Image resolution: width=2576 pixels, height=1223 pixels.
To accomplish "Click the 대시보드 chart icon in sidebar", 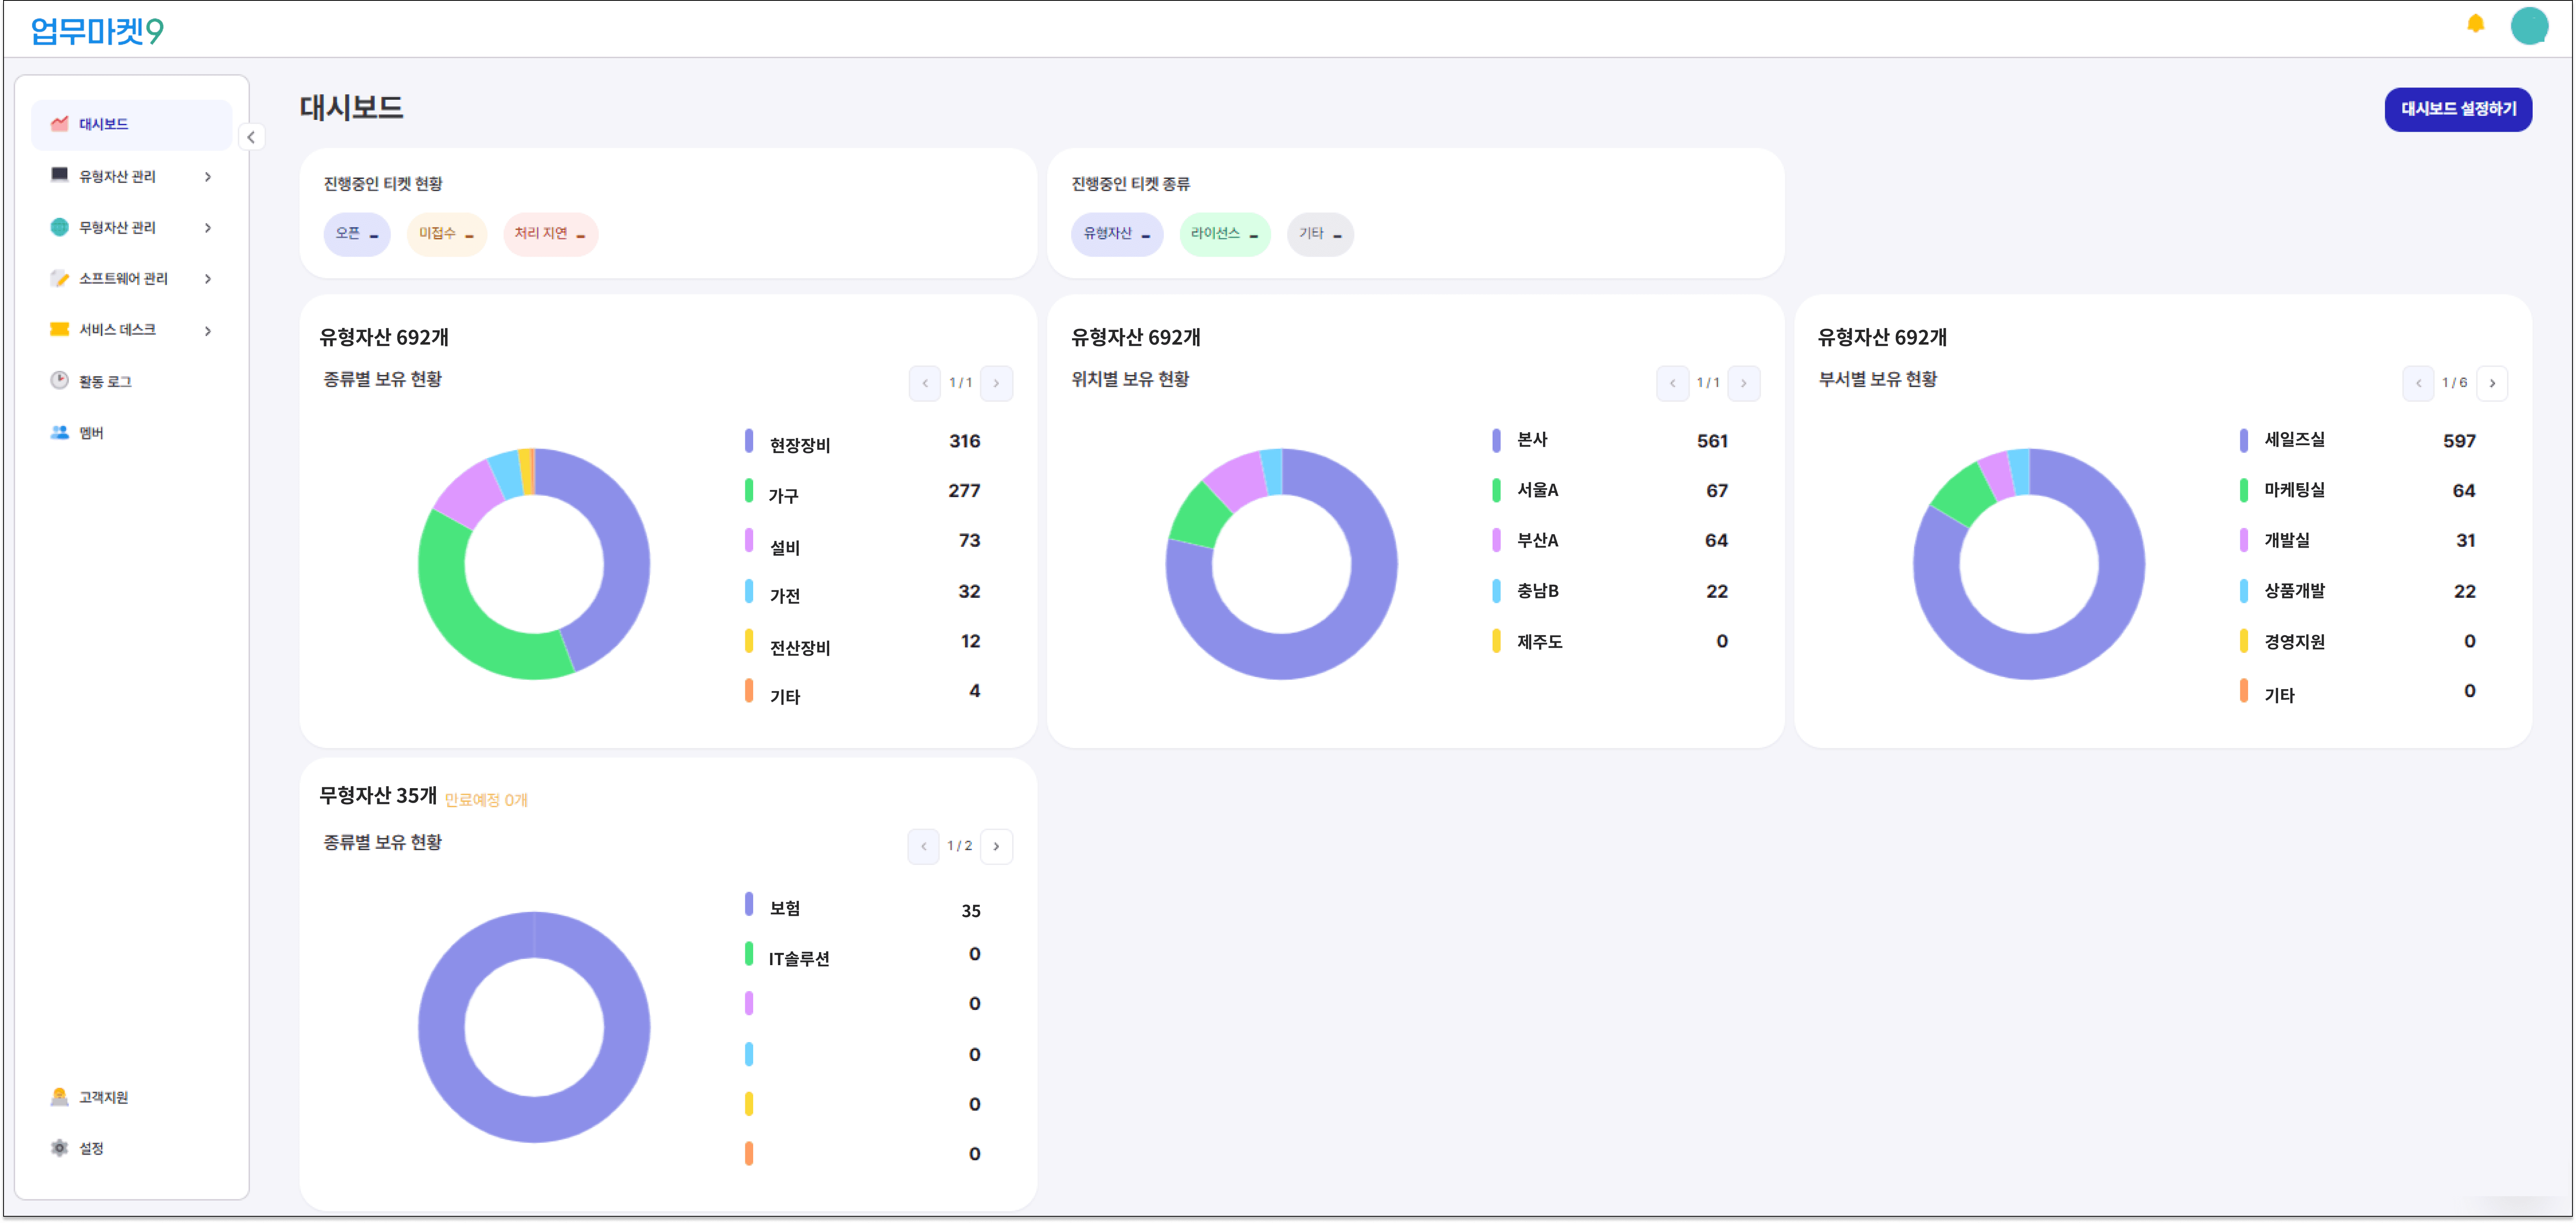I will (60, 124).
